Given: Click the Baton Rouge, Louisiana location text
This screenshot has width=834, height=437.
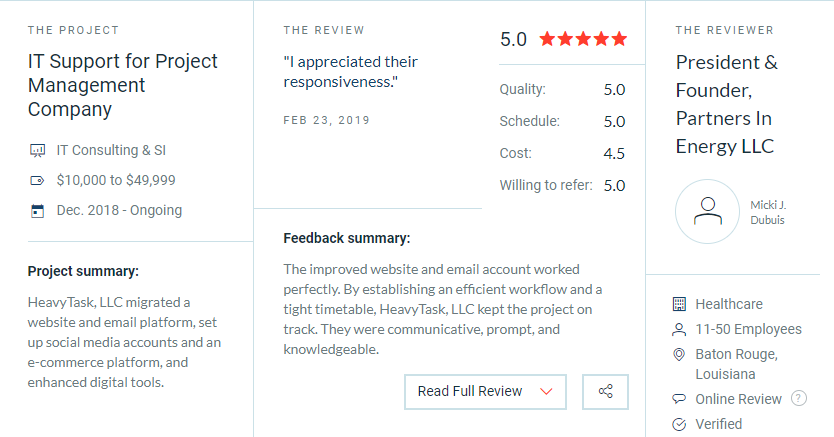Looking at the screenshot, I should (737, 364).
